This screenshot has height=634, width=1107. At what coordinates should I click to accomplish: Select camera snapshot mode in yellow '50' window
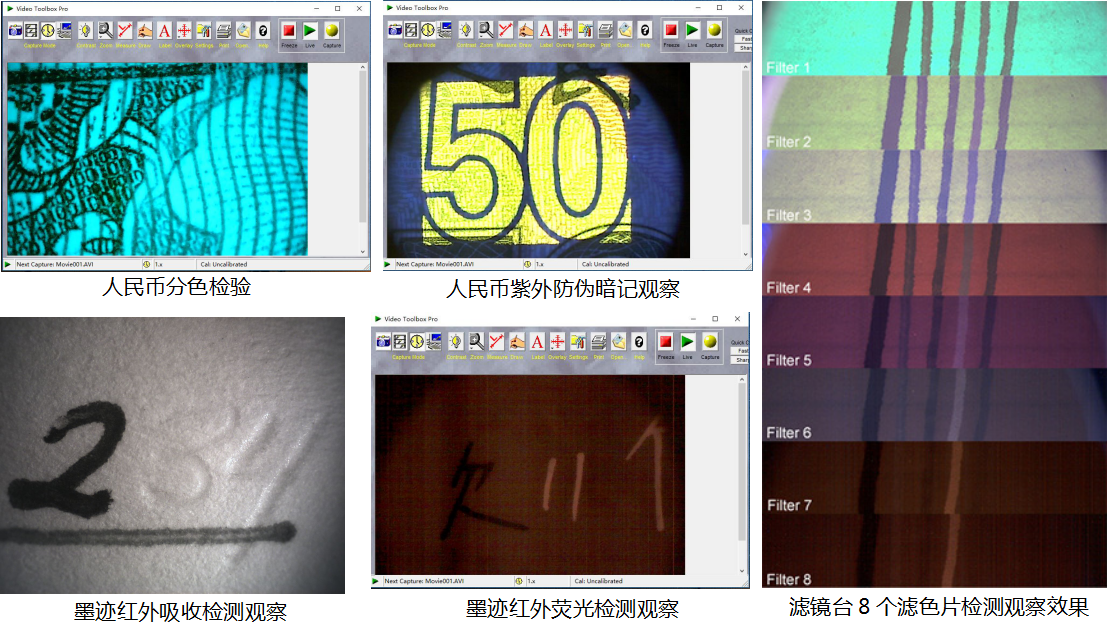tap(395, 30)
